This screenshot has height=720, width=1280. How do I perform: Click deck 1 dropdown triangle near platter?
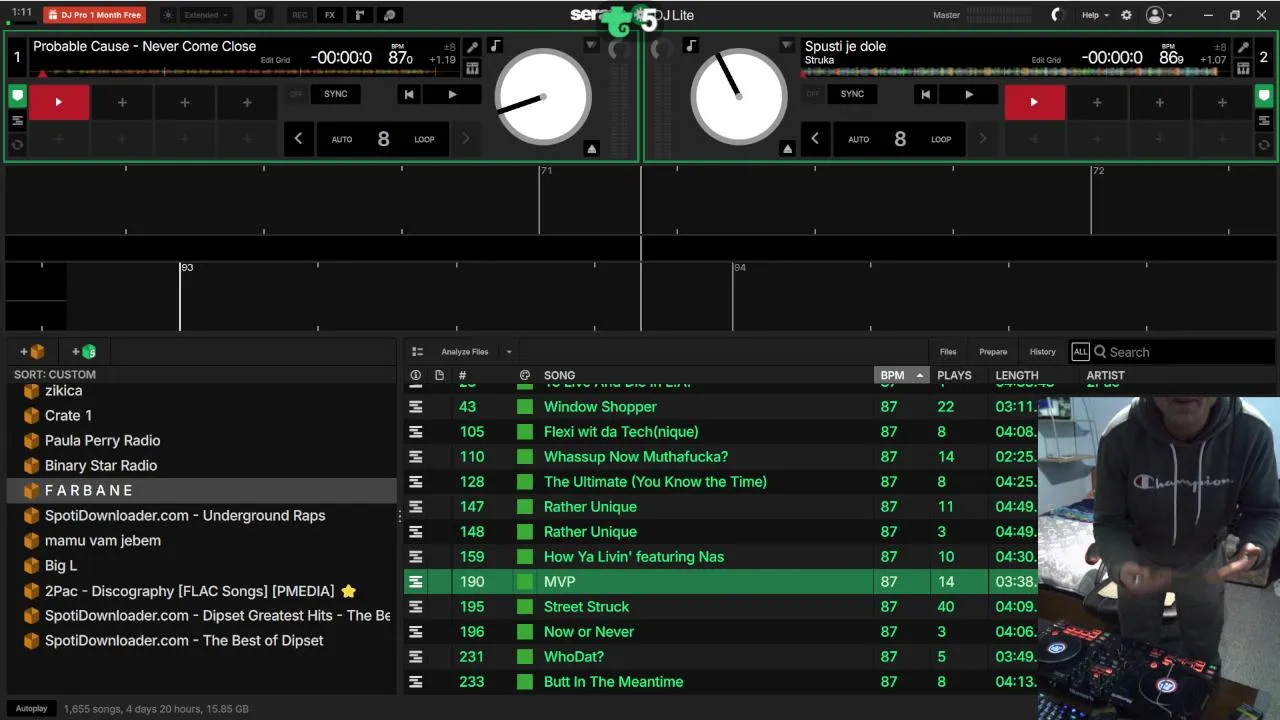click(591, 46)
